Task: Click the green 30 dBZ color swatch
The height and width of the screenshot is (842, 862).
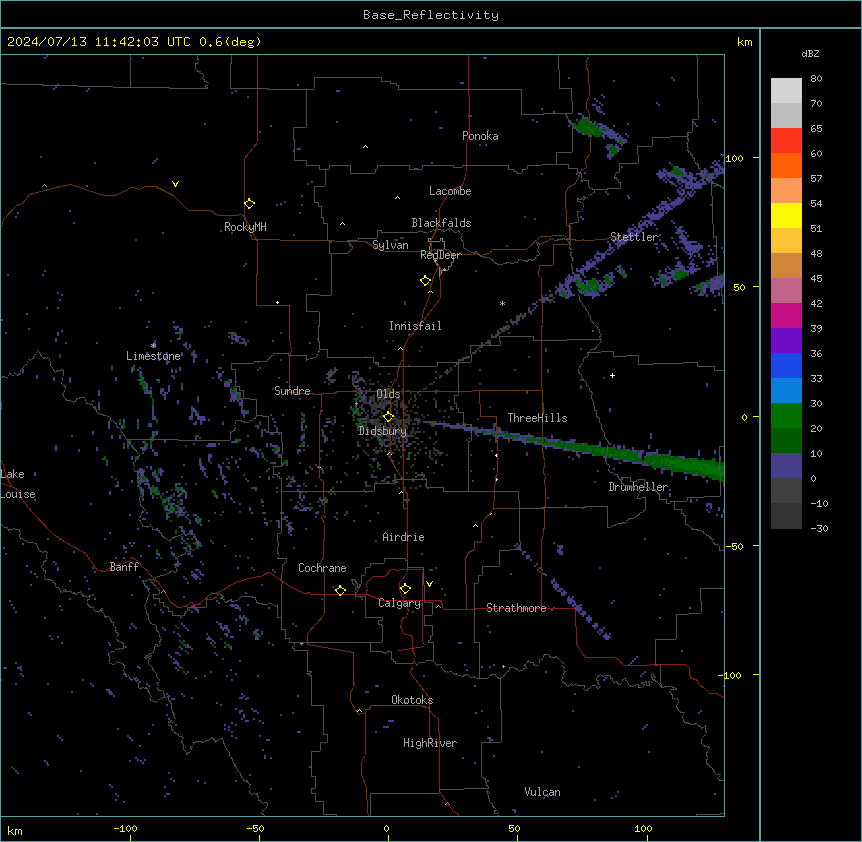Action: point(786,416)
